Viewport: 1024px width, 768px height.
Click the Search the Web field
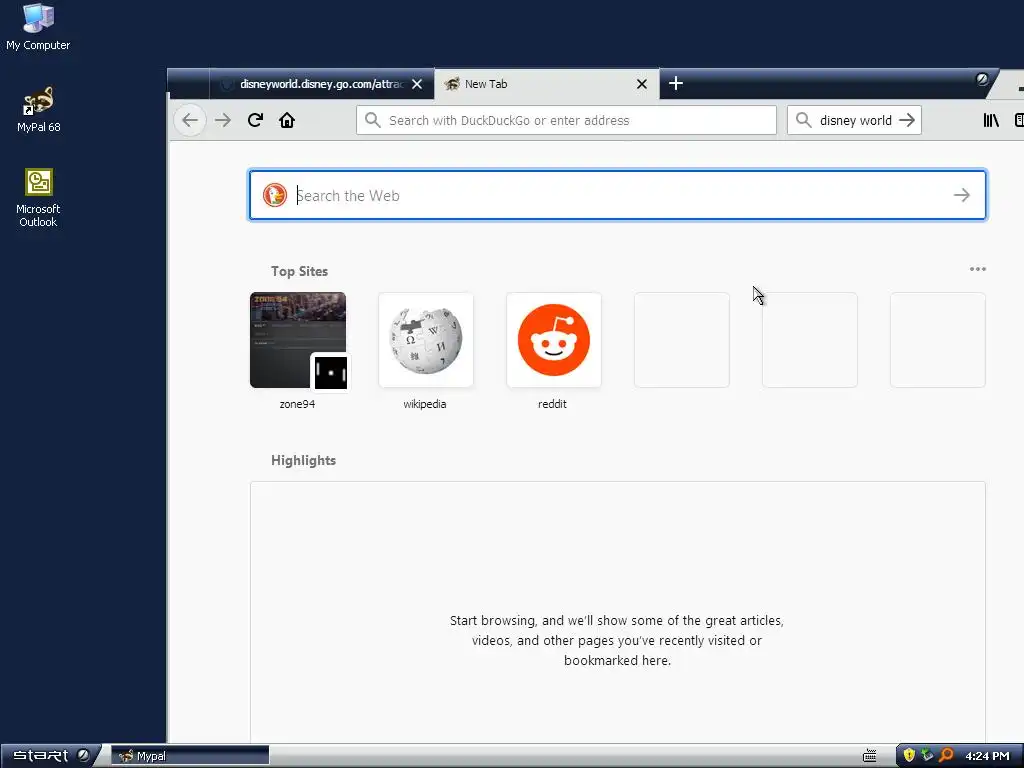coord(618,195)
